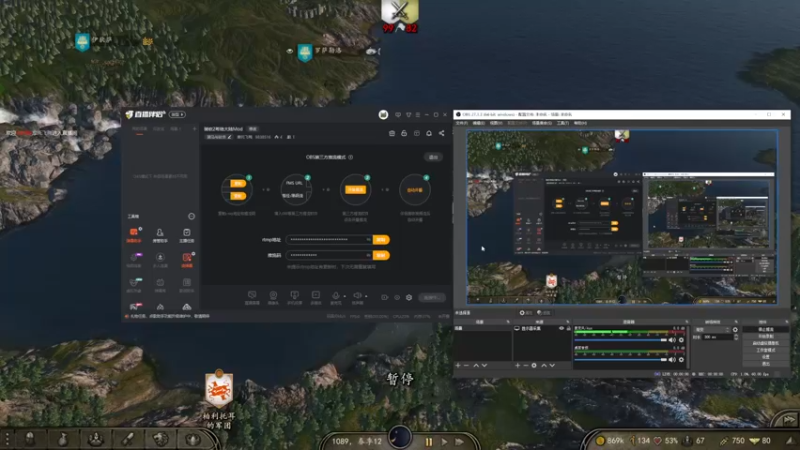
Task: Add a new OBS scene with plus
Action: [x=458, y=365]
